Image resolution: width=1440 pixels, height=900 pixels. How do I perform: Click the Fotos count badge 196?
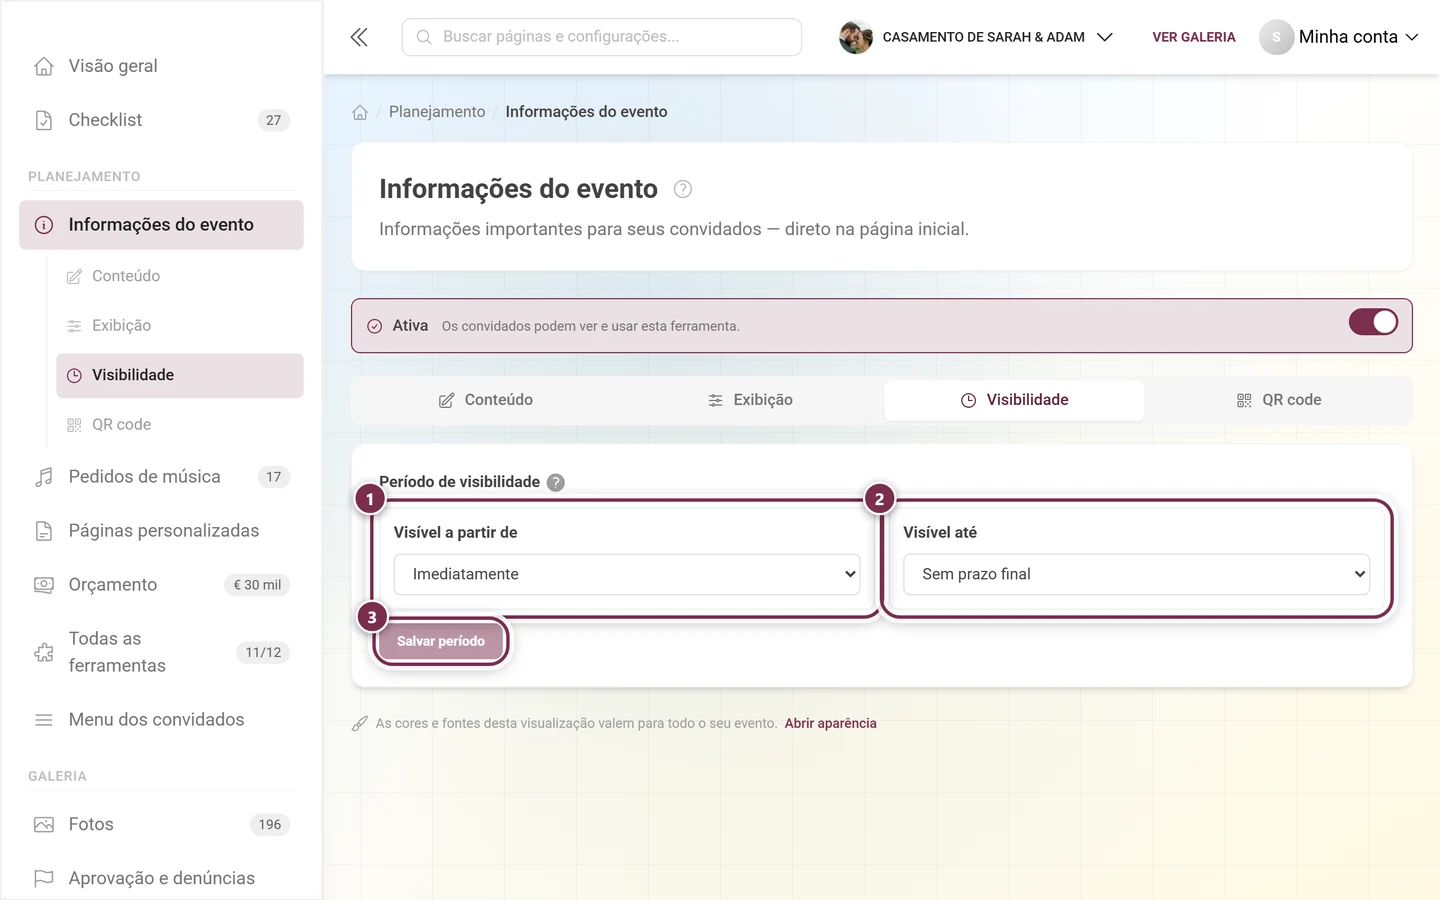(270, 825)
